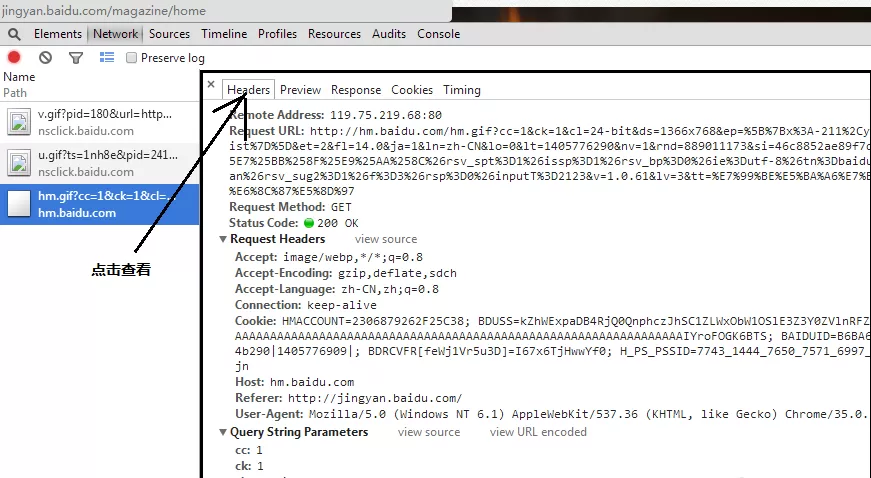Open the Sources panel tab
This screenshot has width=871, height=478.
tap(169, 34)
